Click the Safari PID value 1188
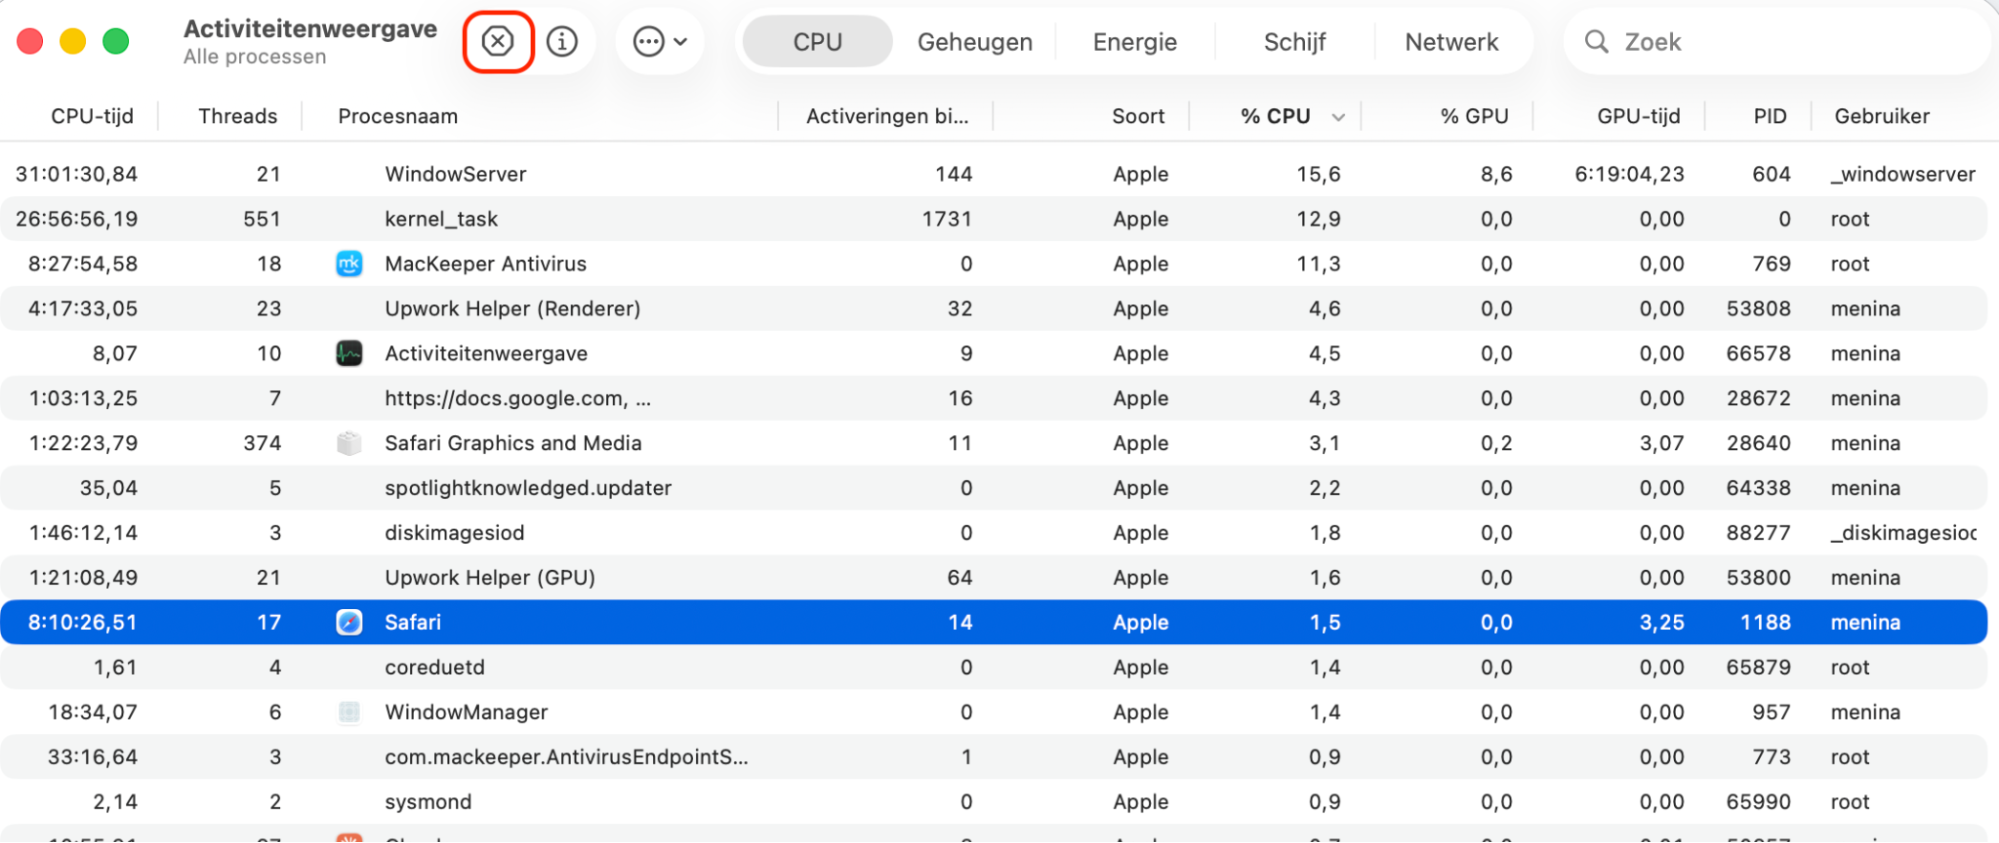Image resolution: width=1999 pixels, height=843 pixels. pyautogui.click(x=1765, y=622)
